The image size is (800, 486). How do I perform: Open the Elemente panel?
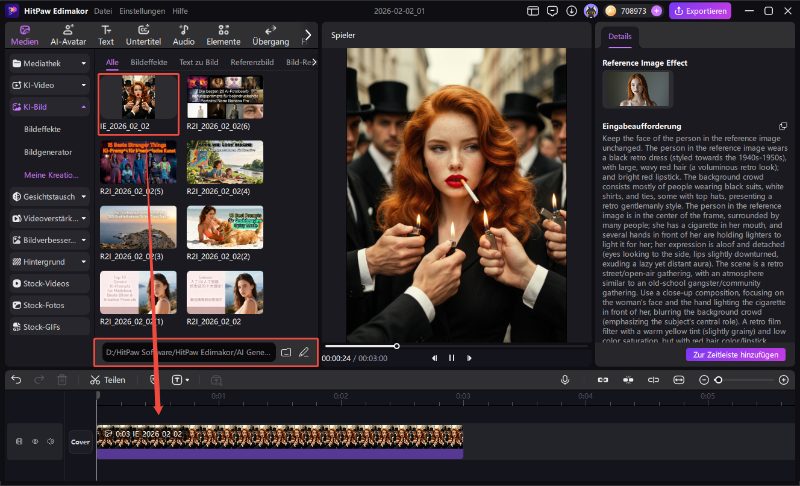tap(222, 35)
